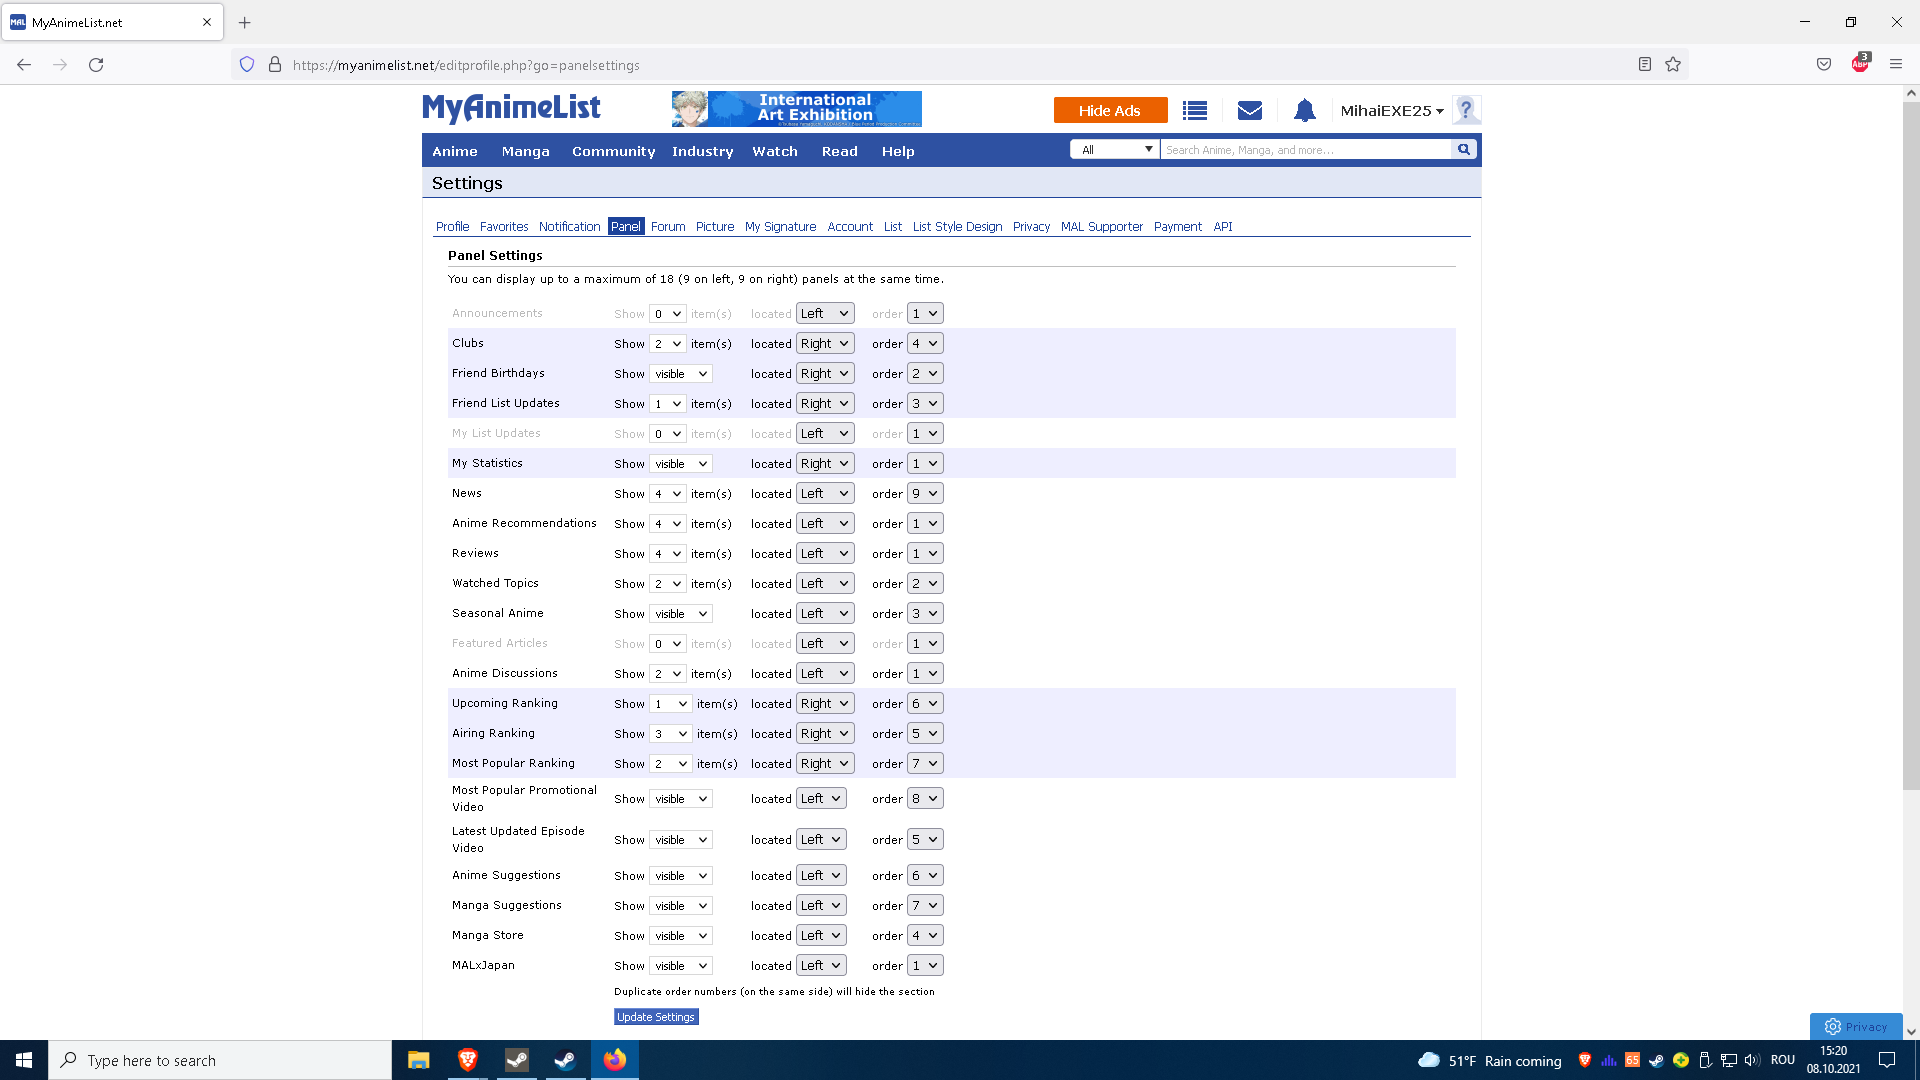Change Upcoming Ranking located dropdown
The image size is (1920, 1080).
[x=825, y=704]
